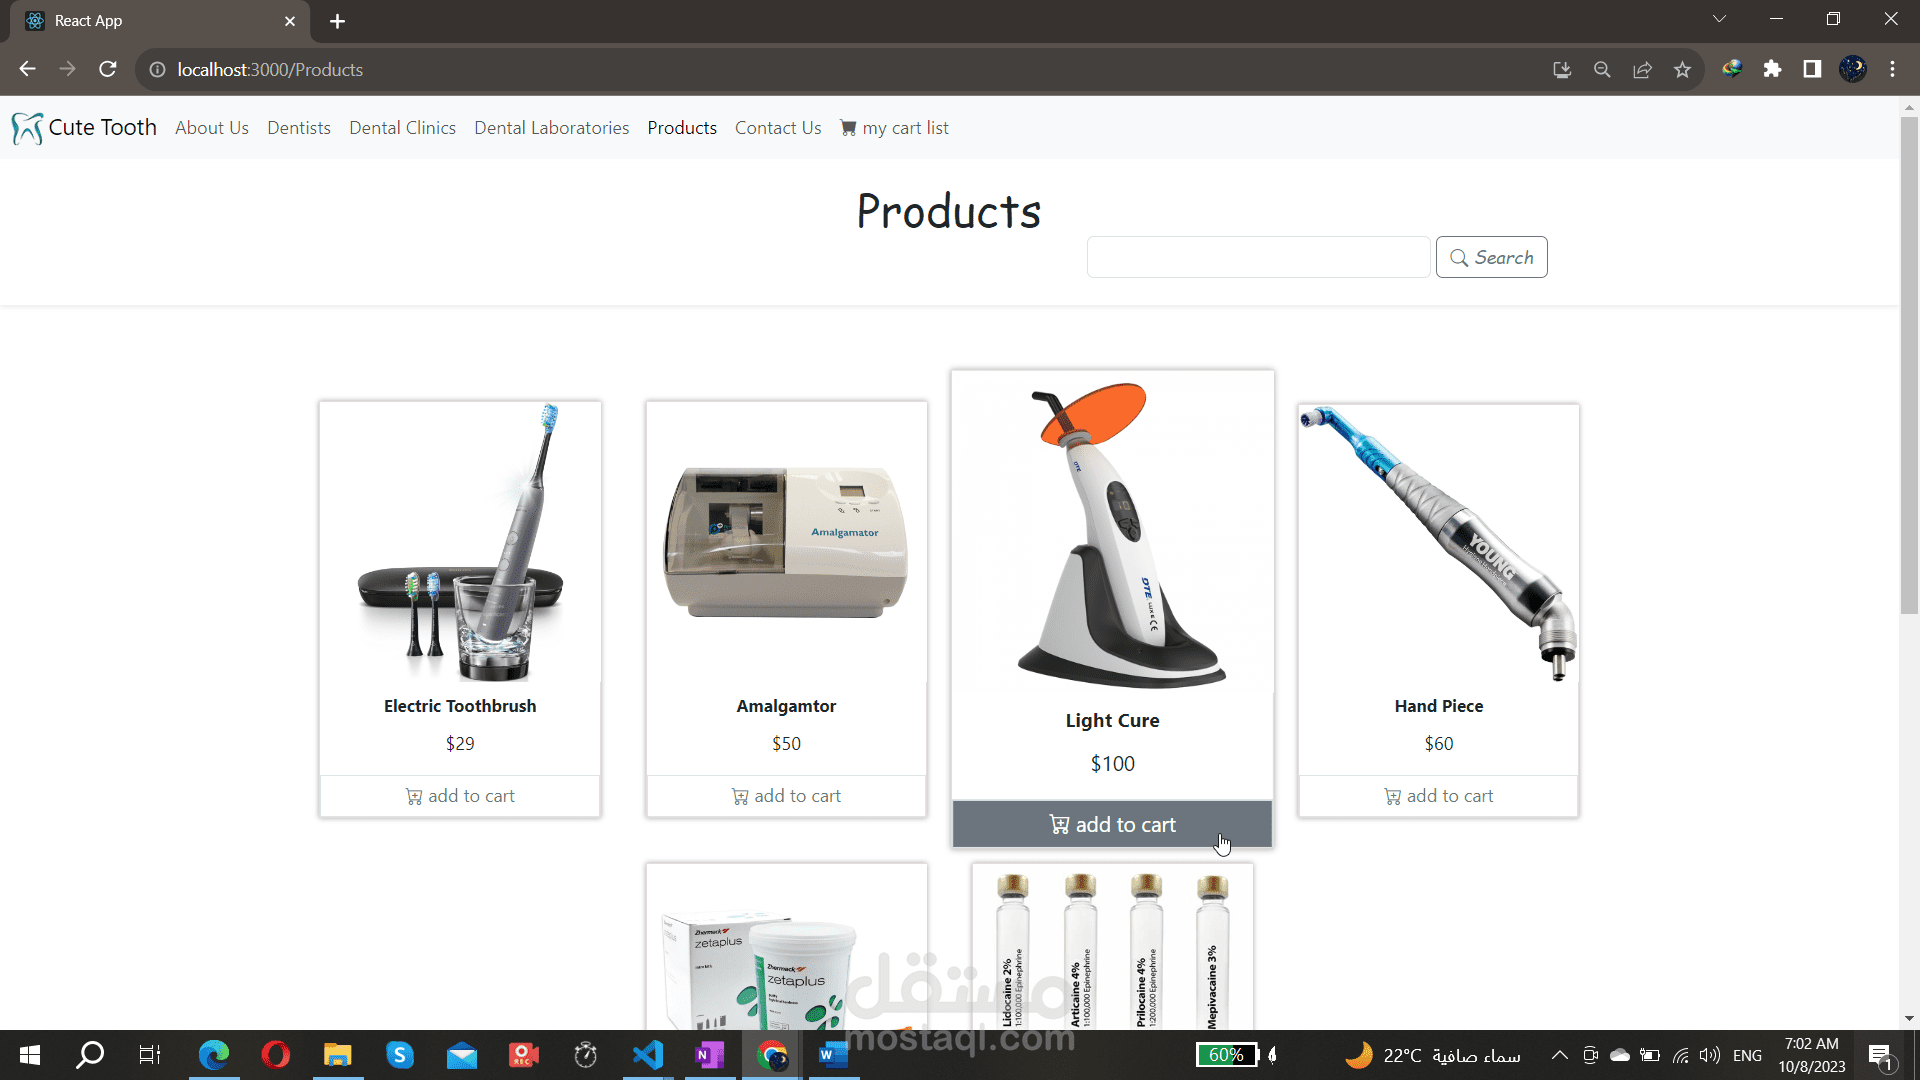Click the Search button
This screenshot has width=1920, height=1080.
click(x=1491, y=257)
